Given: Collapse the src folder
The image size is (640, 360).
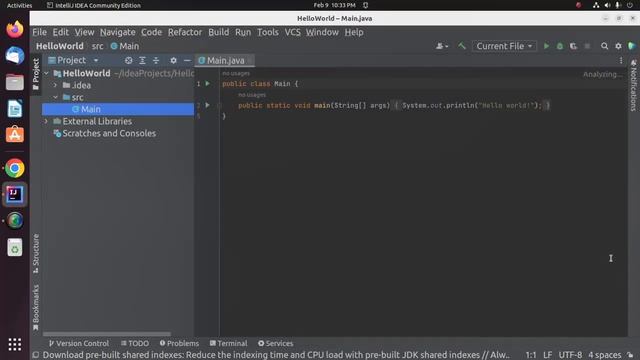Looking at the screenshot, I should tap(56, 97).
